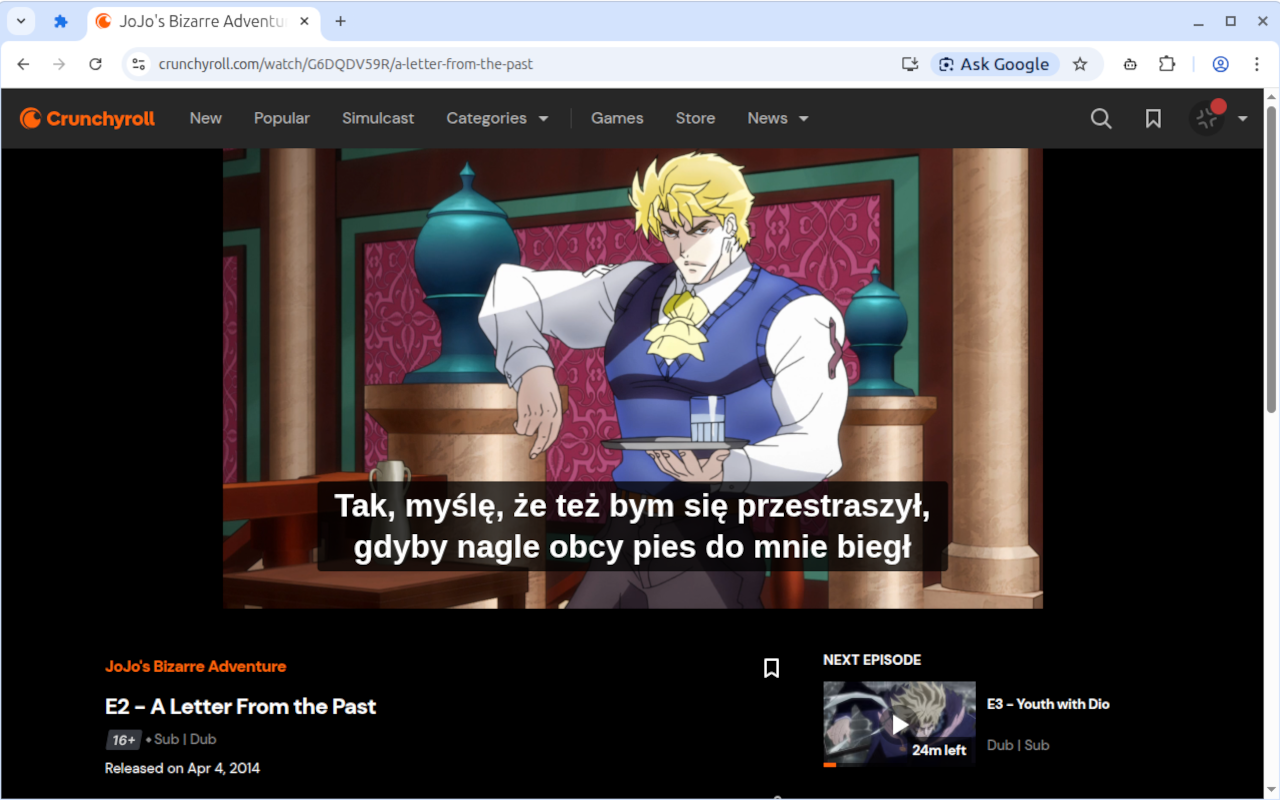Open the Store menu item
Image resolution: width=1280 pixels, height=800 pixels.
[x=695, y=118]
